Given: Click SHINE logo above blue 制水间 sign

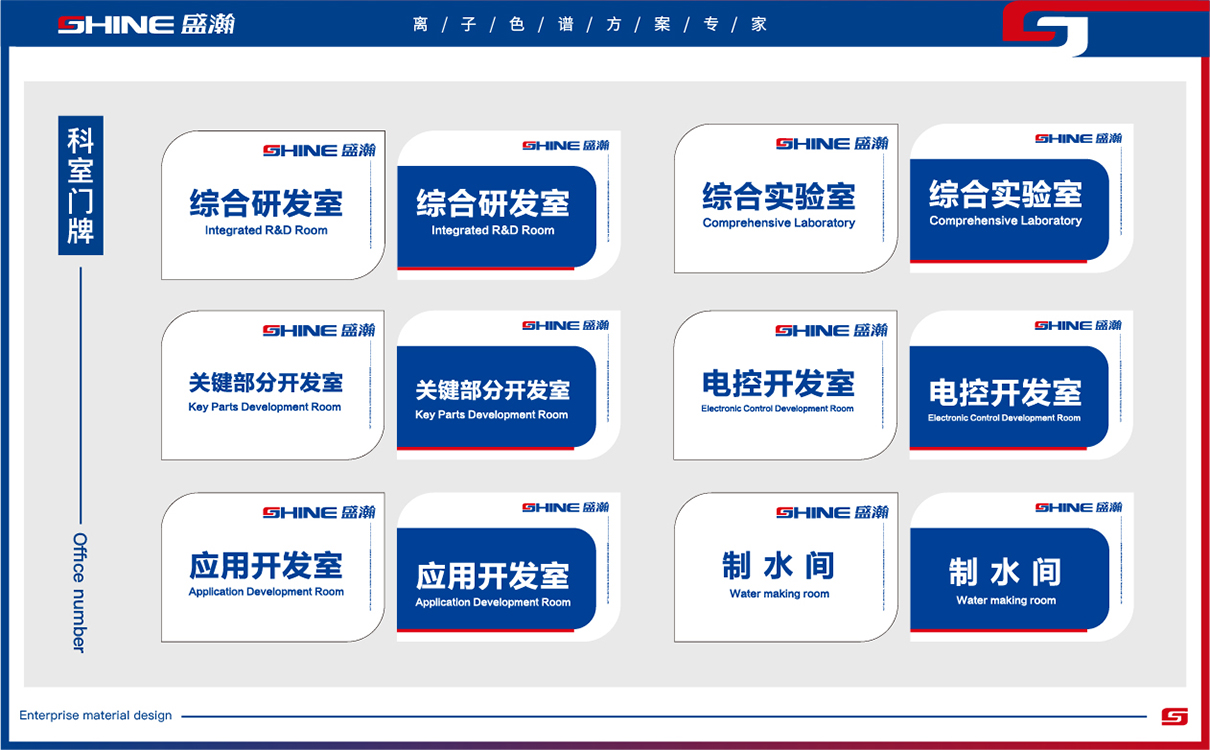Looking at the screenshot, I should click(x=1078, y=507).
